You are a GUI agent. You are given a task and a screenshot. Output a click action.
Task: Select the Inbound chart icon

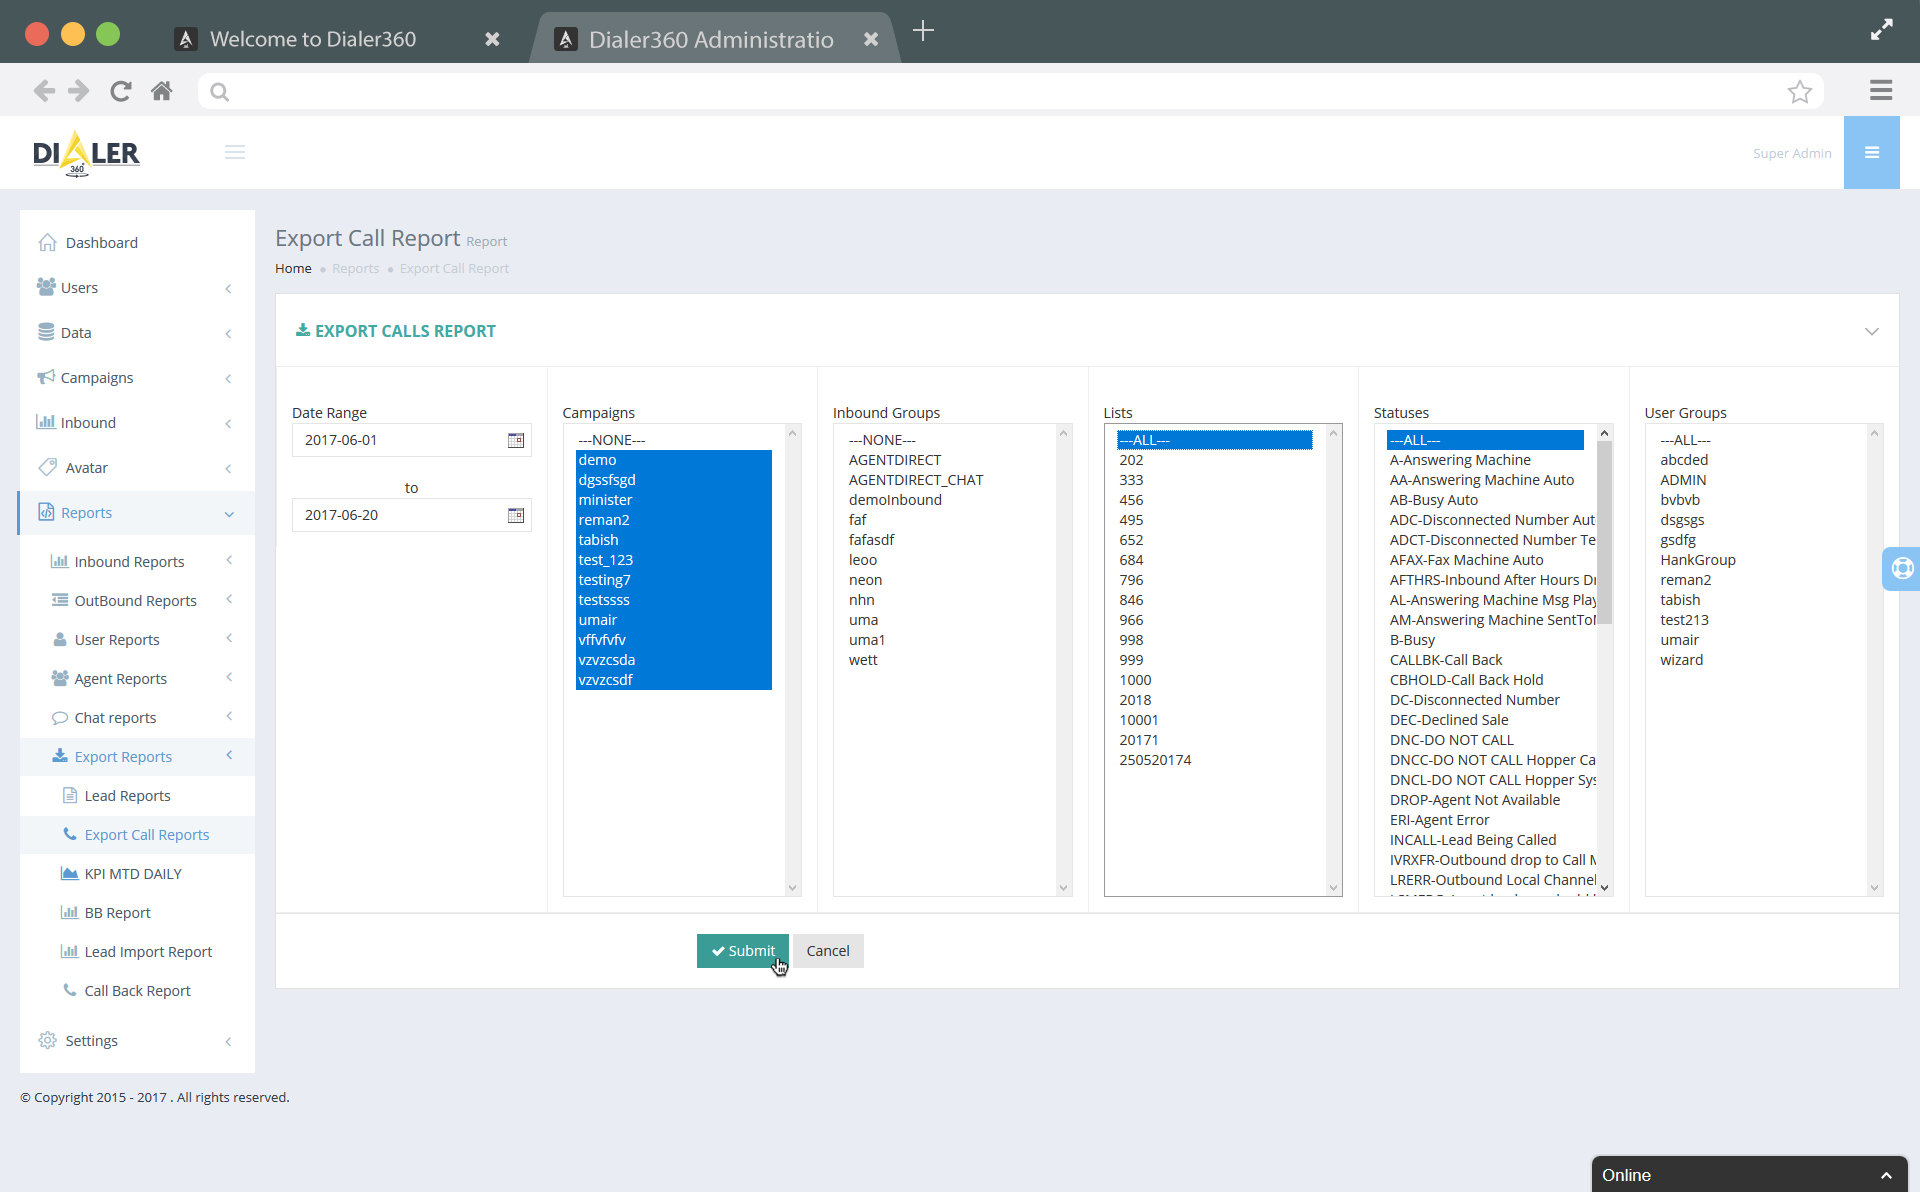pos(46,422)
